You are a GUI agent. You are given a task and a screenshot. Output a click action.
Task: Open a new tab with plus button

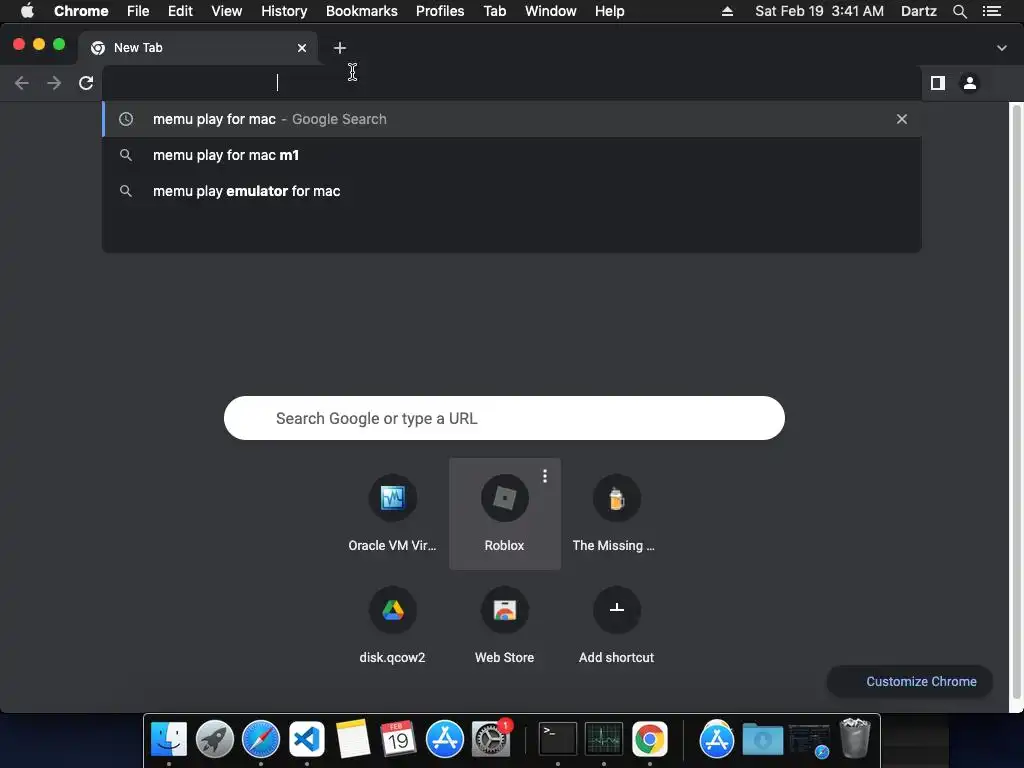[x=340, y=48]
